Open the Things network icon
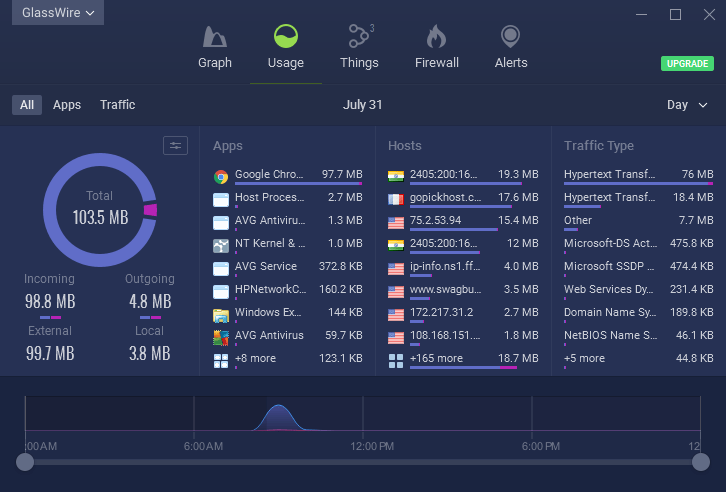The image size is (726, 492). (x=361, y=36)
